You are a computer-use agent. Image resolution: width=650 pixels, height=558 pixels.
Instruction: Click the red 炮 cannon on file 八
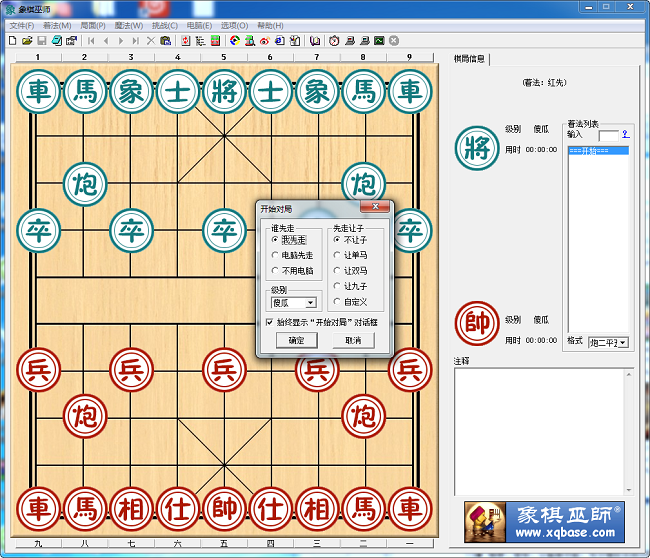pyautogui.click(x=85, y=416)
